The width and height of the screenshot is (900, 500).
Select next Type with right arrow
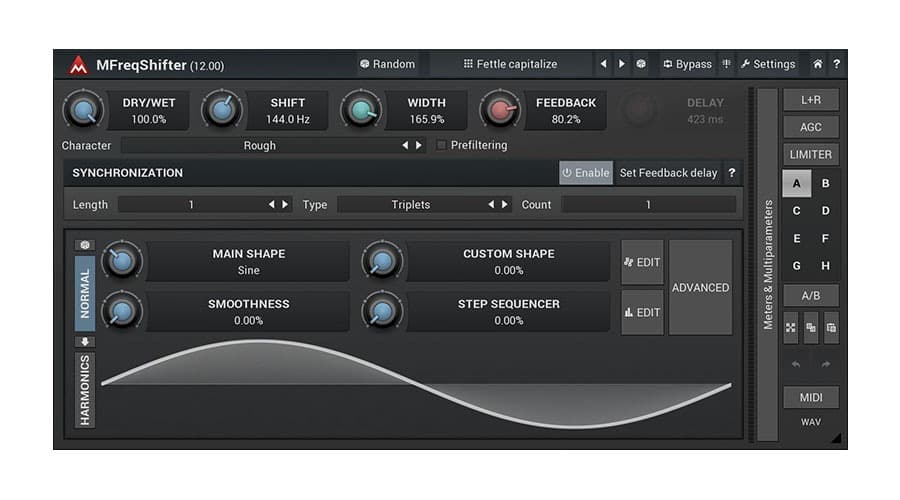pos(505,204)
